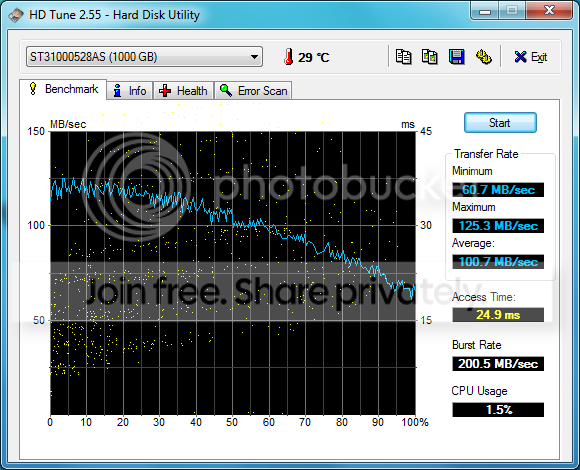
Task: Click the HD Tune title bar app icon
Action: click(16, 16)
